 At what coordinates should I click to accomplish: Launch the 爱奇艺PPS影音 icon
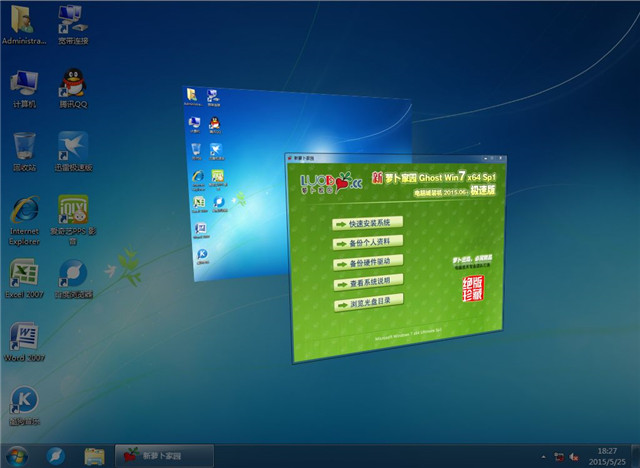coord(72,212)
